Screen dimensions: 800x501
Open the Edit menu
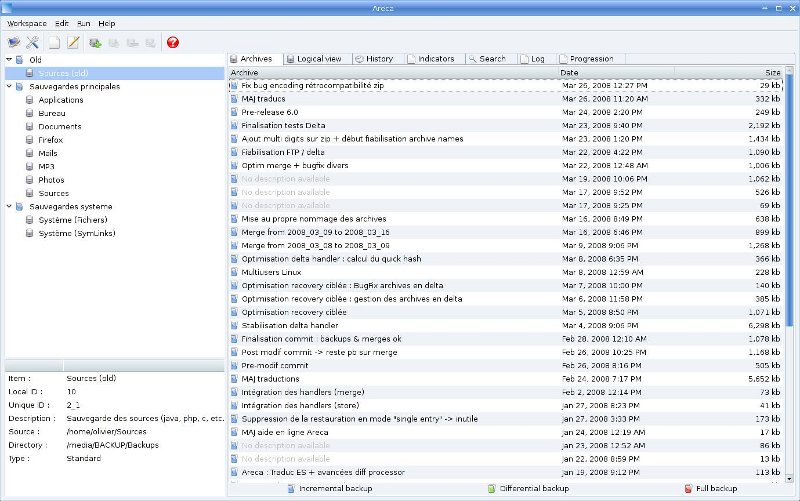(62, 23)
